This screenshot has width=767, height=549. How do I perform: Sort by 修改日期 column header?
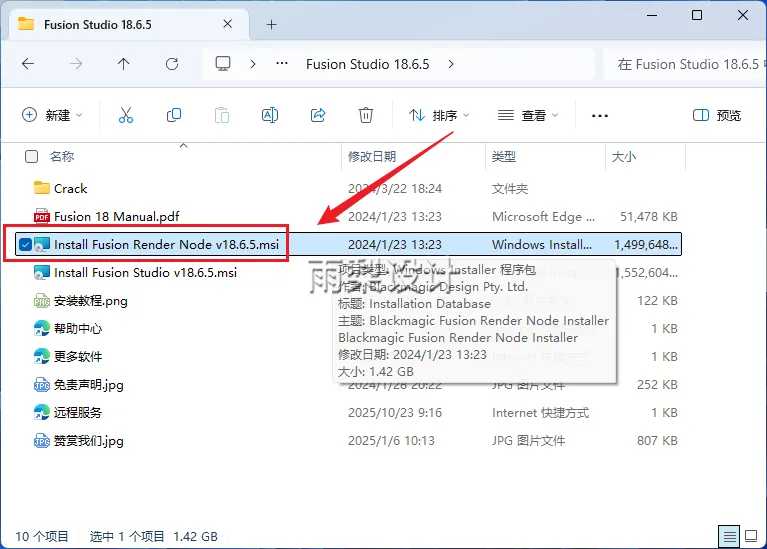coord(372,157)
